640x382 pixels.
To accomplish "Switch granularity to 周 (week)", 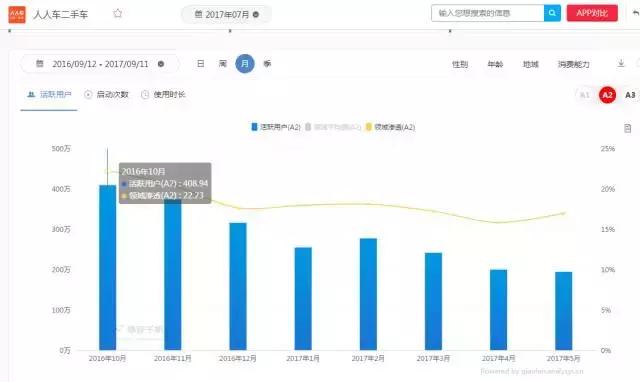I will point(222,64).
